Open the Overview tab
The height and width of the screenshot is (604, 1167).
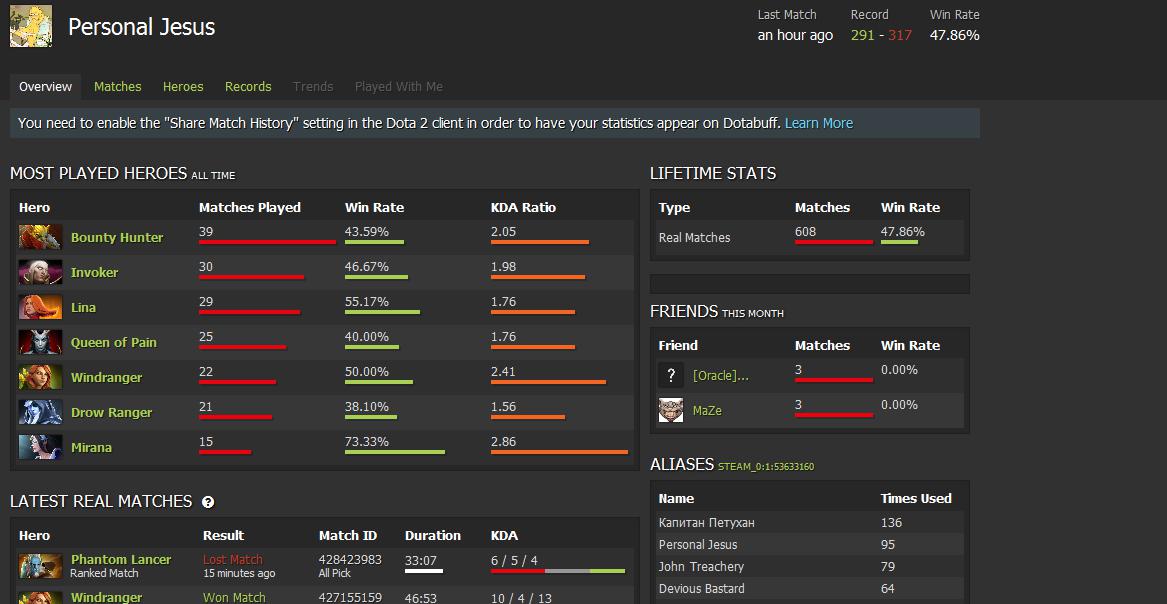coord(45,86)
